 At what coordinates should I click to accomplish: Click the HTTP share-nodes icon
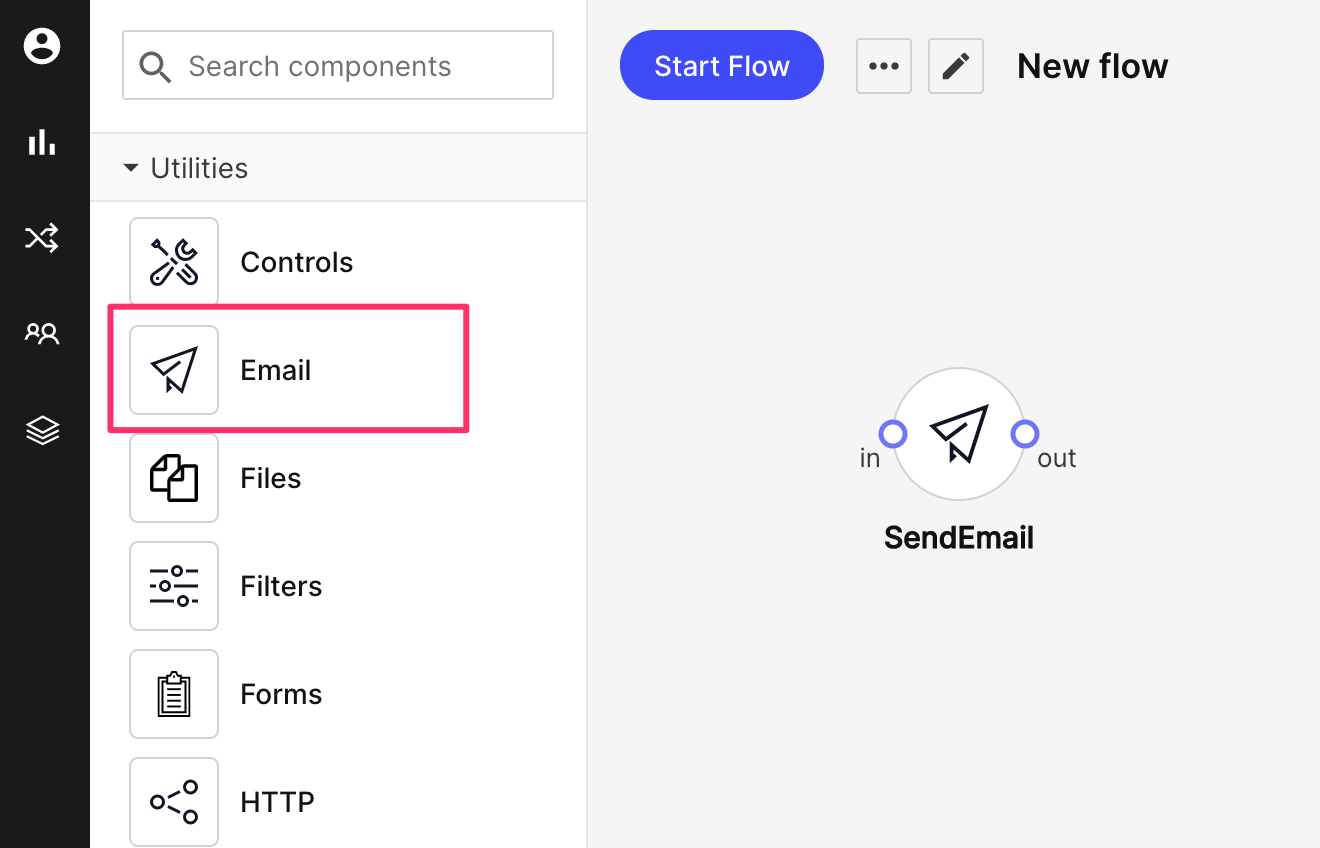pyautogui.click(x=174, y=801)
